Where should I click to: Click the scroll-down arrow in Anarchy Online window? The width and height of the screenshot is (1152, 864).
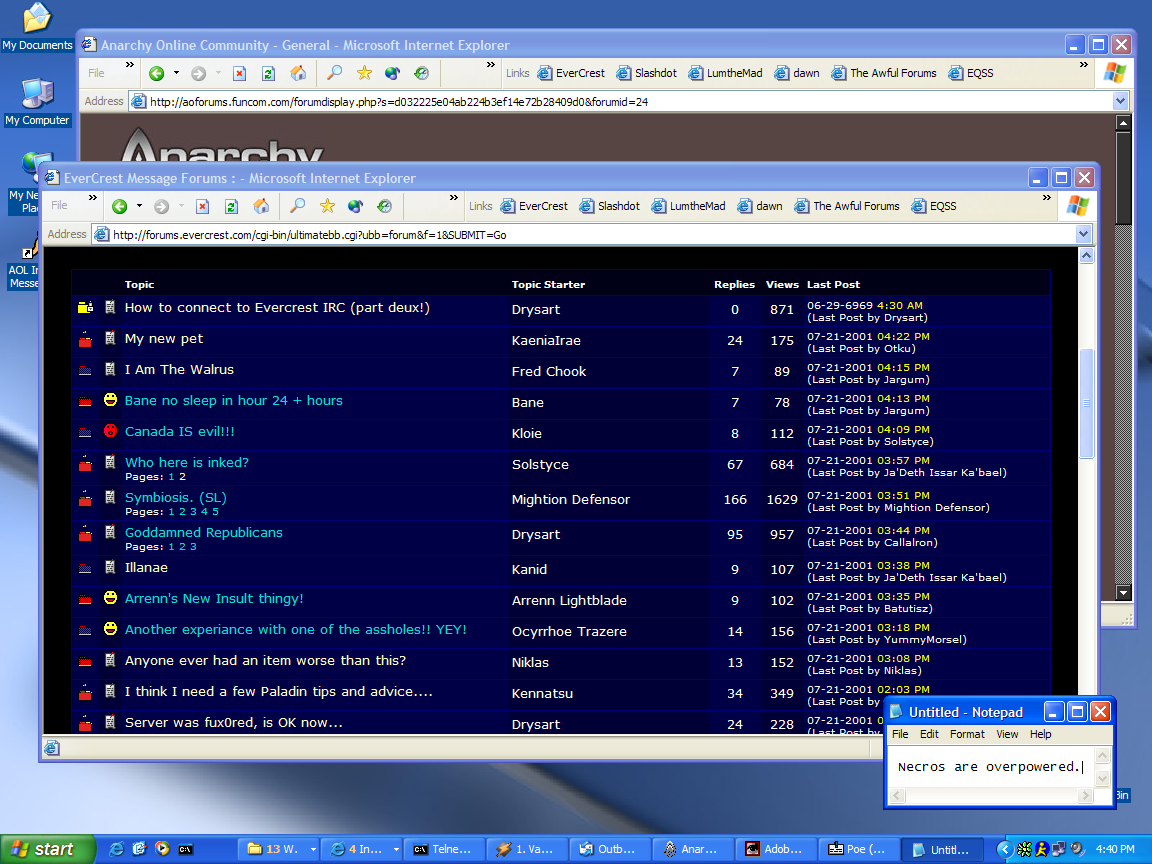pyautogui.click(x=1123, y=592)
